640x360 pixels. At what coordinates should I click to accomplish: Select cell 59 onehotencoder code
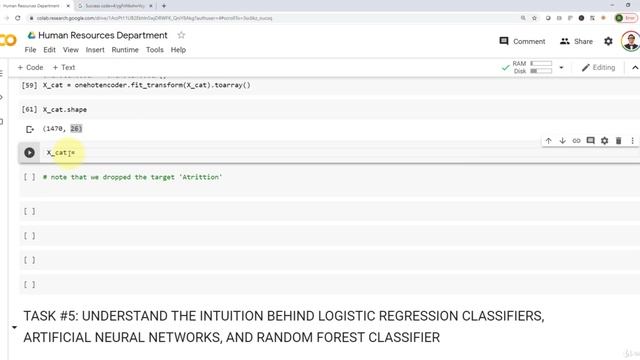pyautogui.click(x=147, y=85)
